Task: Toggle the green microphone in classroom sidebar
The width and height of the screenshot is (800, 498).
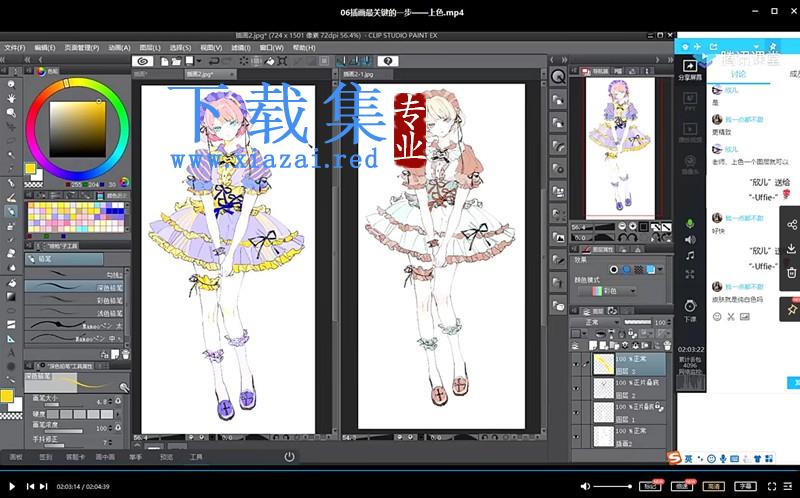Action: pos(690,223)
